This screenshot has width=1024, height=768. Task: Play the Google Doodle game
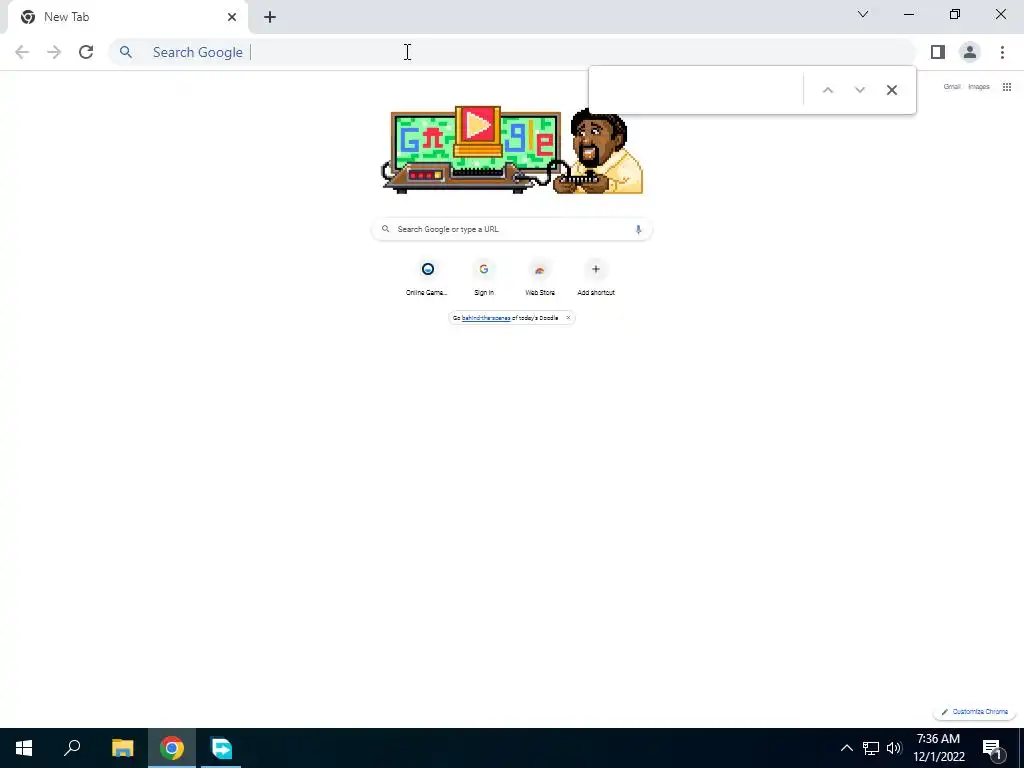(478, 125)
